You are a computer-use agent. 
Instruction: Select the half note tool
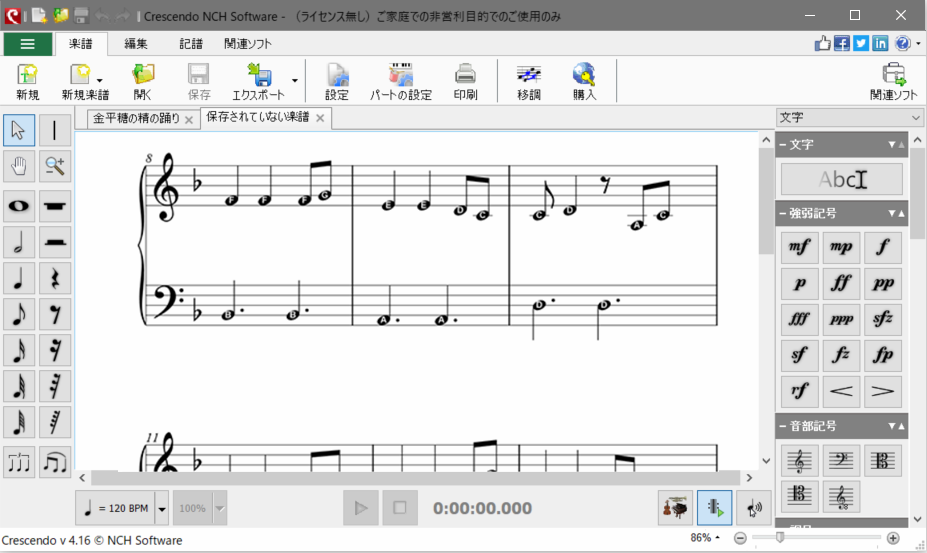point(19,242)
